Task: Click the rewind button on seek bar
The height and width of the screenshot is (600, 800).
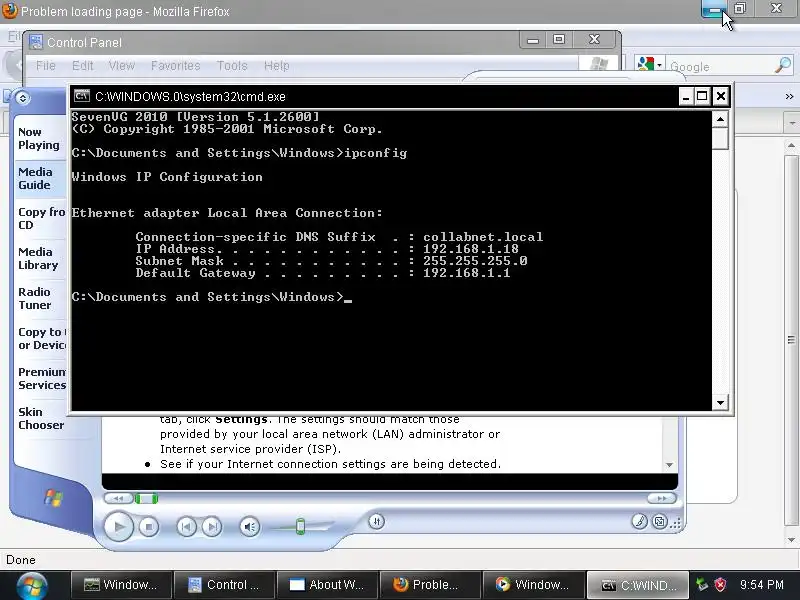Action: (x=118, y=498)
